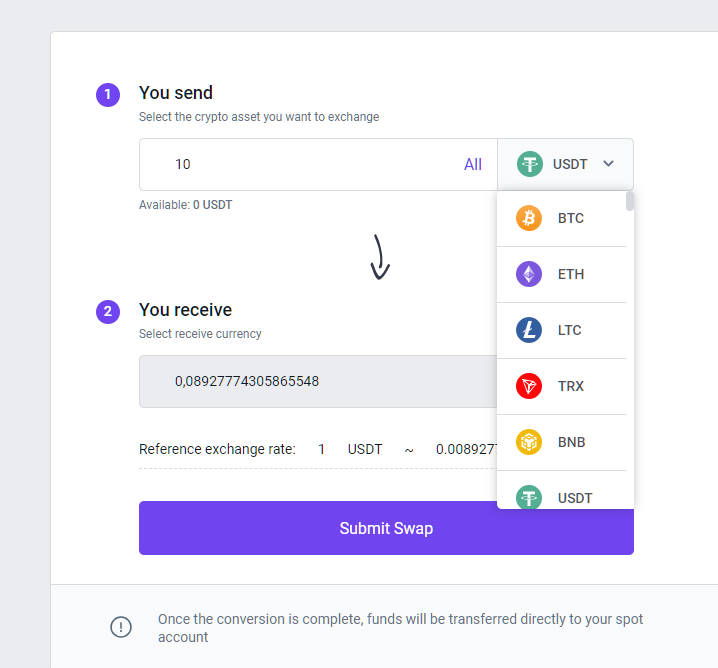This screenshot has height=668, width=718.
Task: Collapse the USDT currency chevron
Action: click(609, 163)
